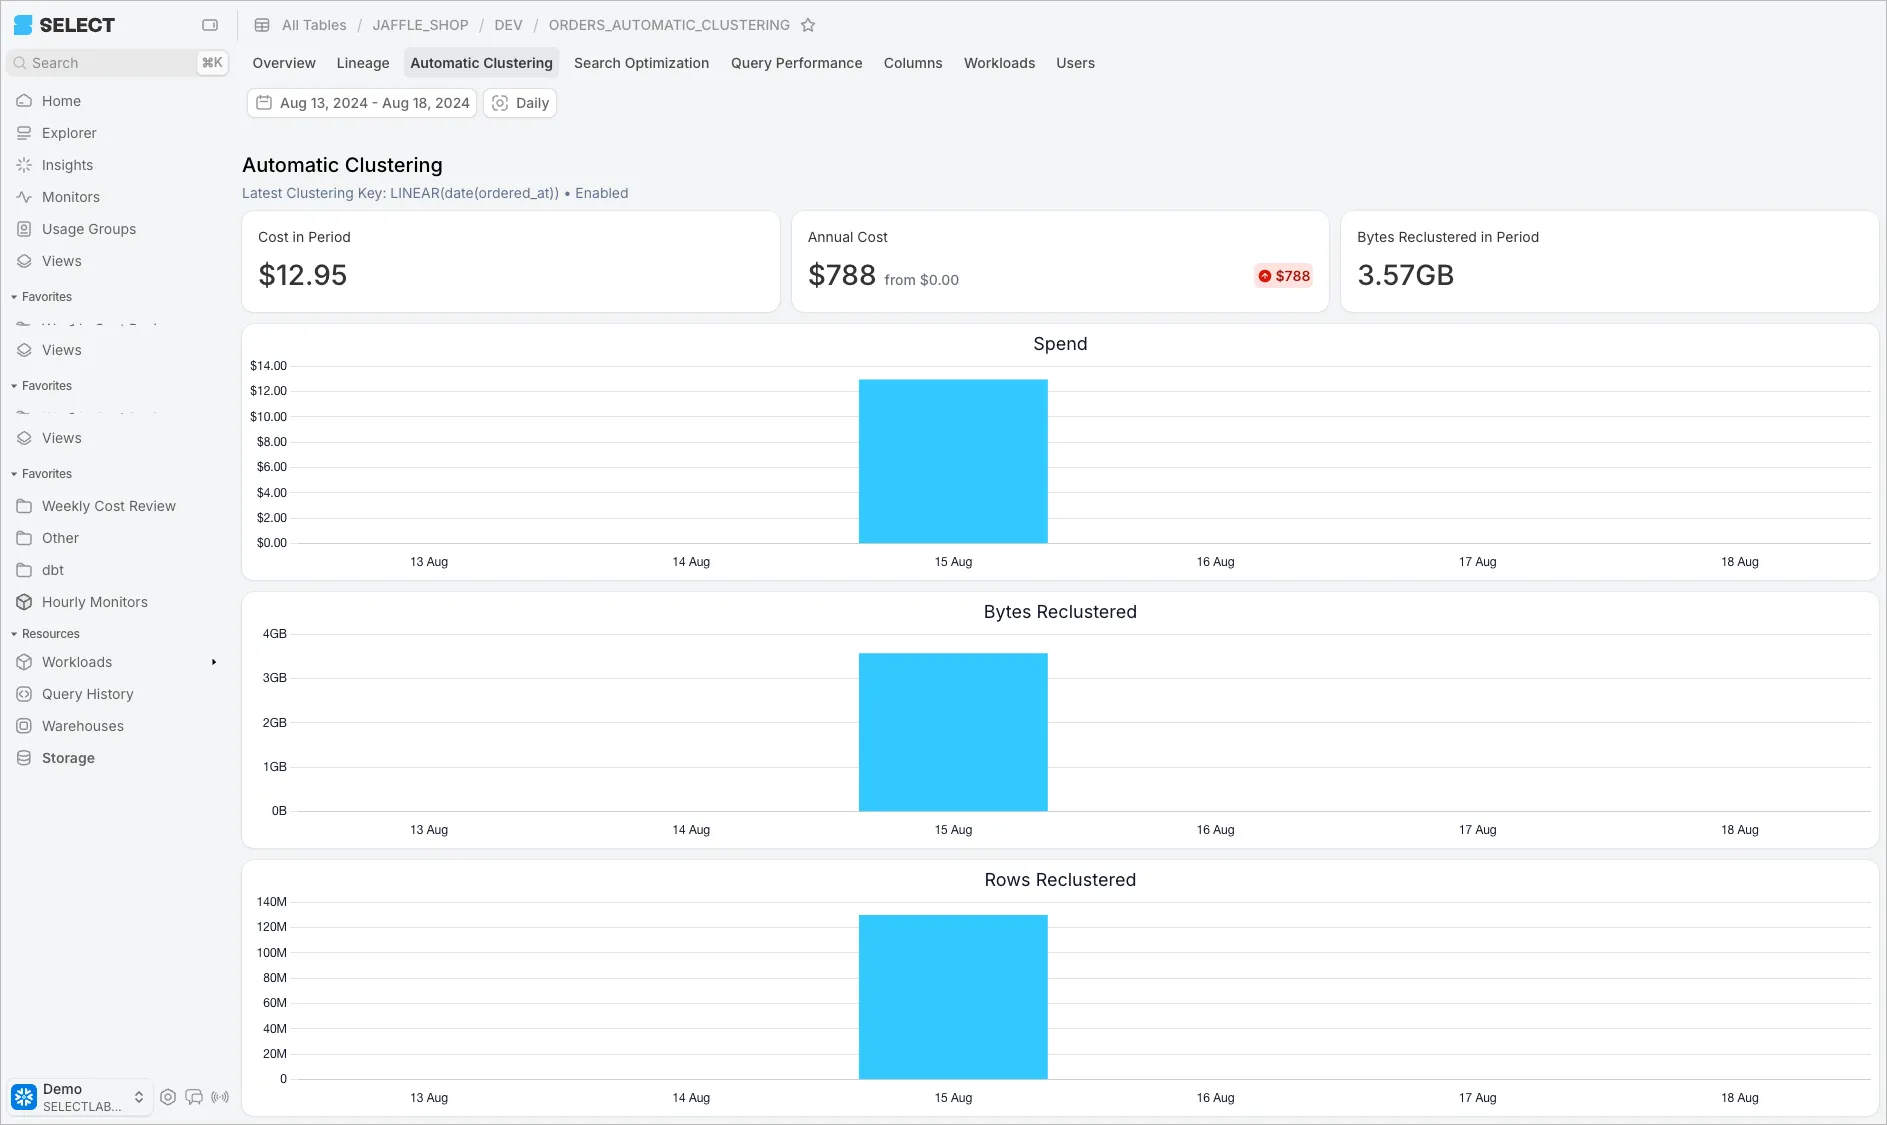The width and height of the screenshot is (1887, 1125).
Task: Switch to the Query Performance tab
Action: [x=796, y=63]
